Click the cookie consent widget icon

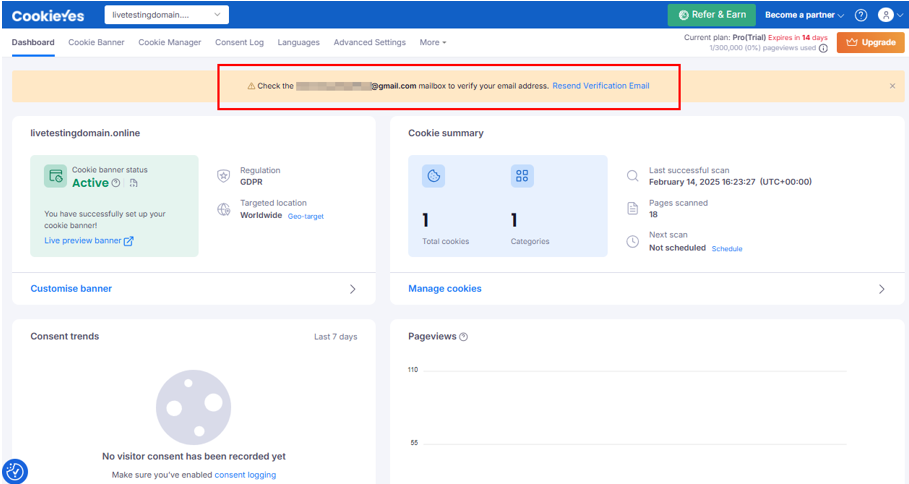coord(15,471)
